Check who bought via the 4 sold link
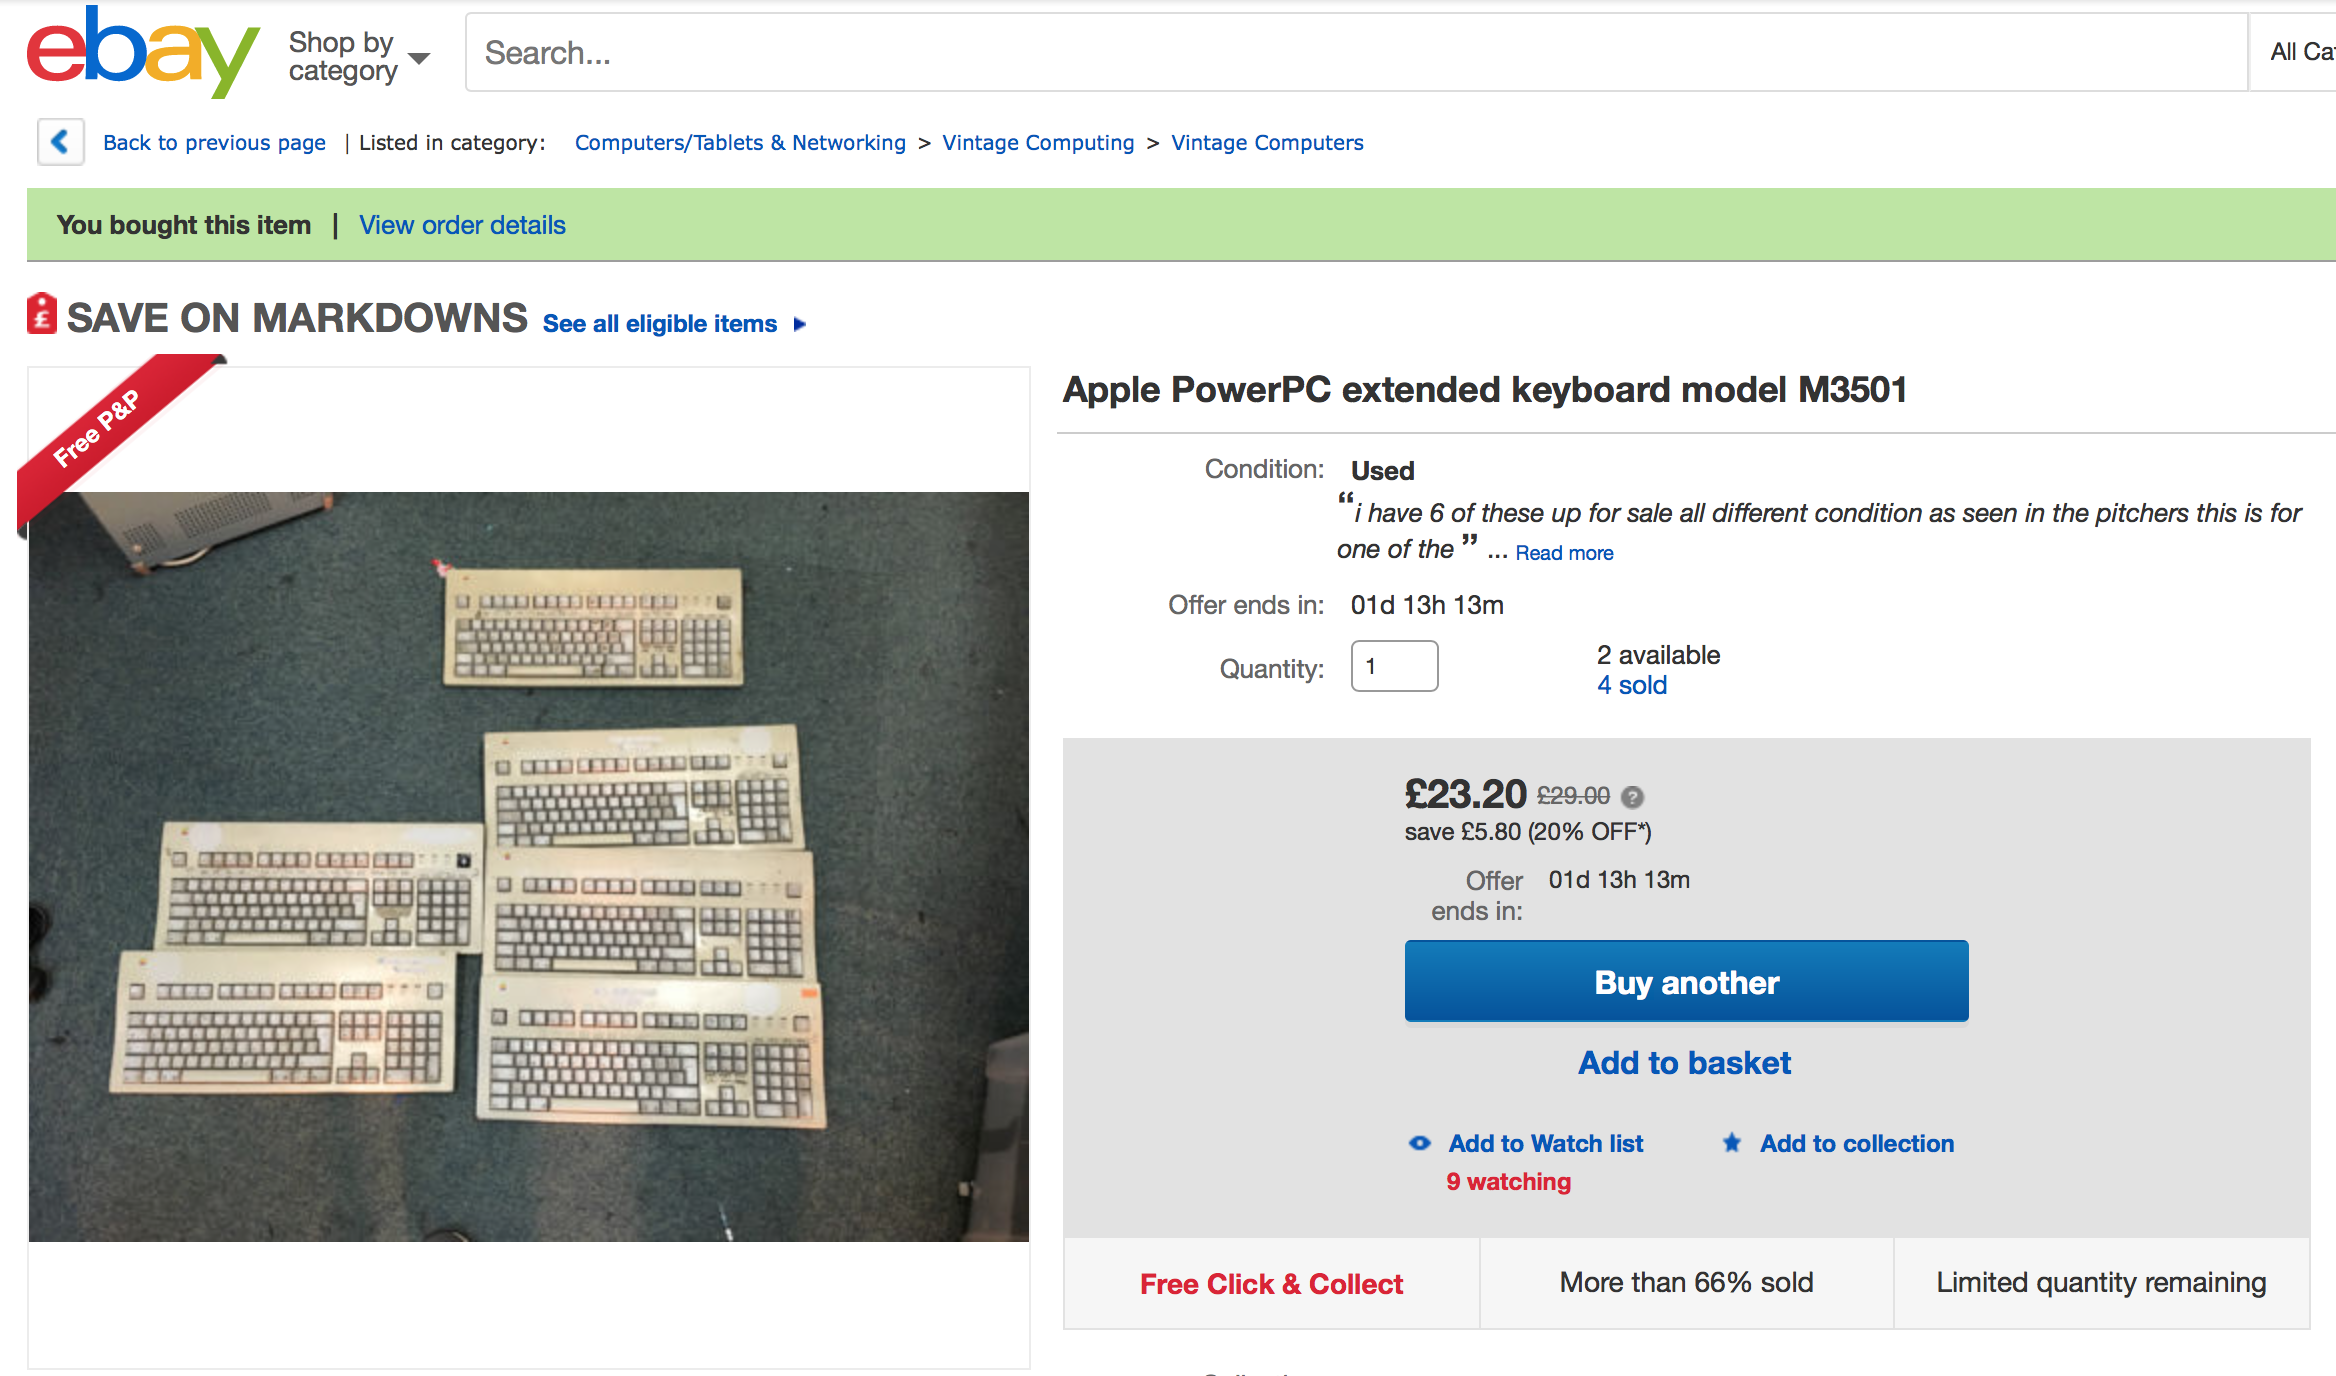 pos(1631,685)
